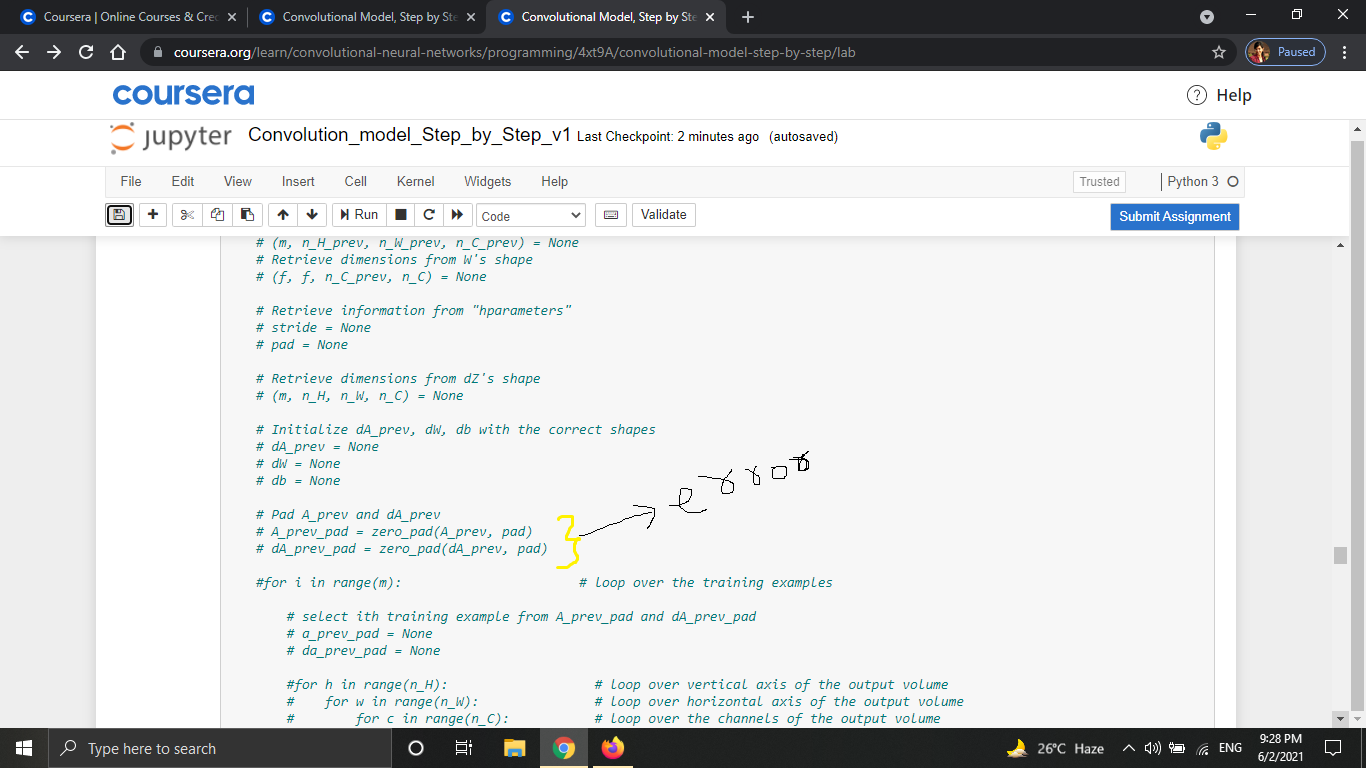Image resolution: width=1366 pixels, height=768 pixels.
Task: Open the Code cell type dropdown
Action: pyautogui.click(x=530, y=215)
